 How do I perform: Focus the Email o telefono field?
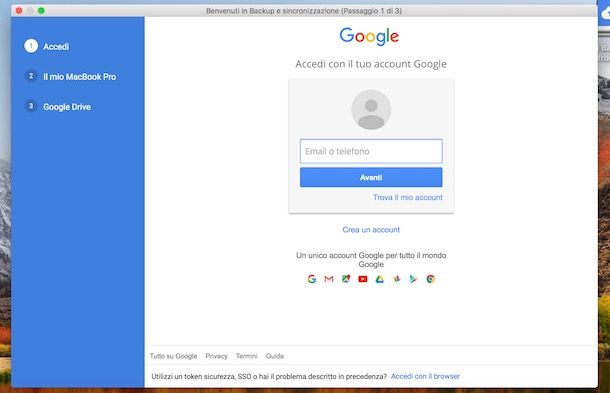coord(371,151)
